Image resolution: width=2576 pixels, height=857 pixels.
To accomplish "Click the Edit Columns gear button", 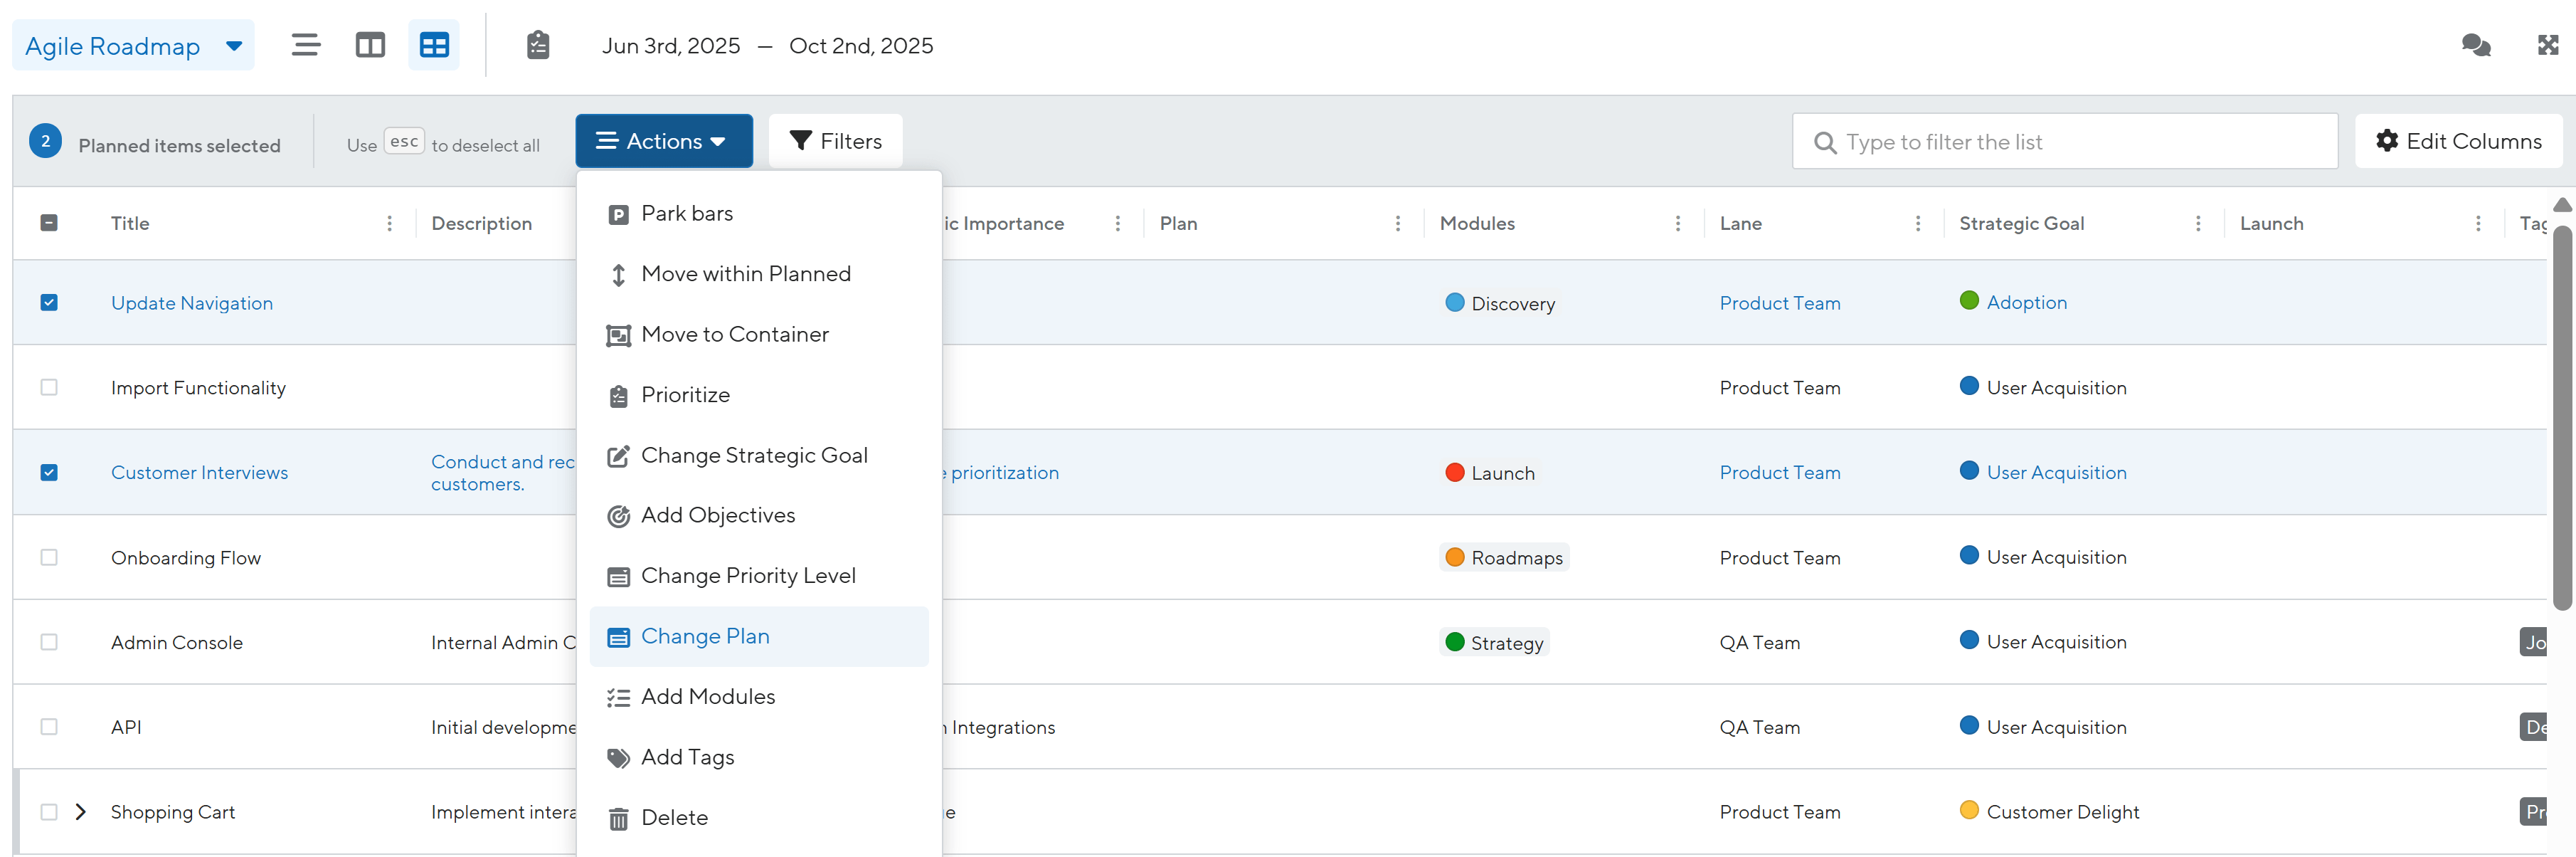I will [x=2458, y=141].
